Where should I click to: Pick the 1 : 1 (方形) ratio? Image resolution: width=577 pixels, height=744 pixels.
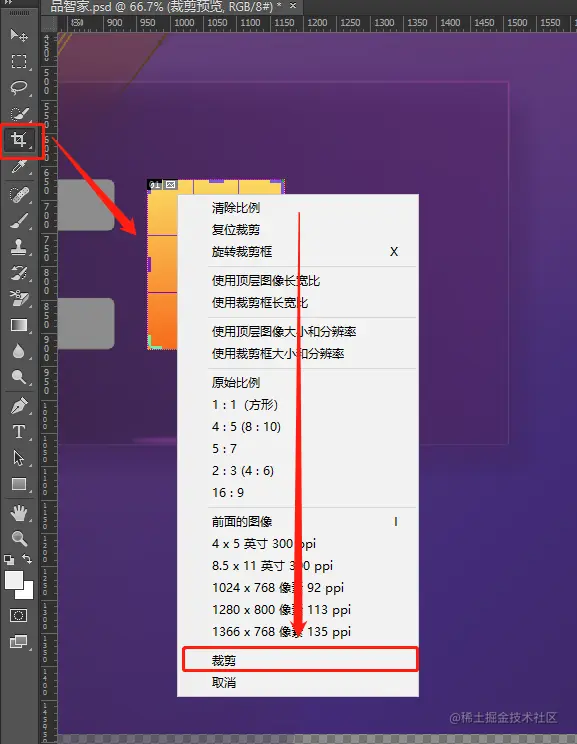[x=298, y=405]
